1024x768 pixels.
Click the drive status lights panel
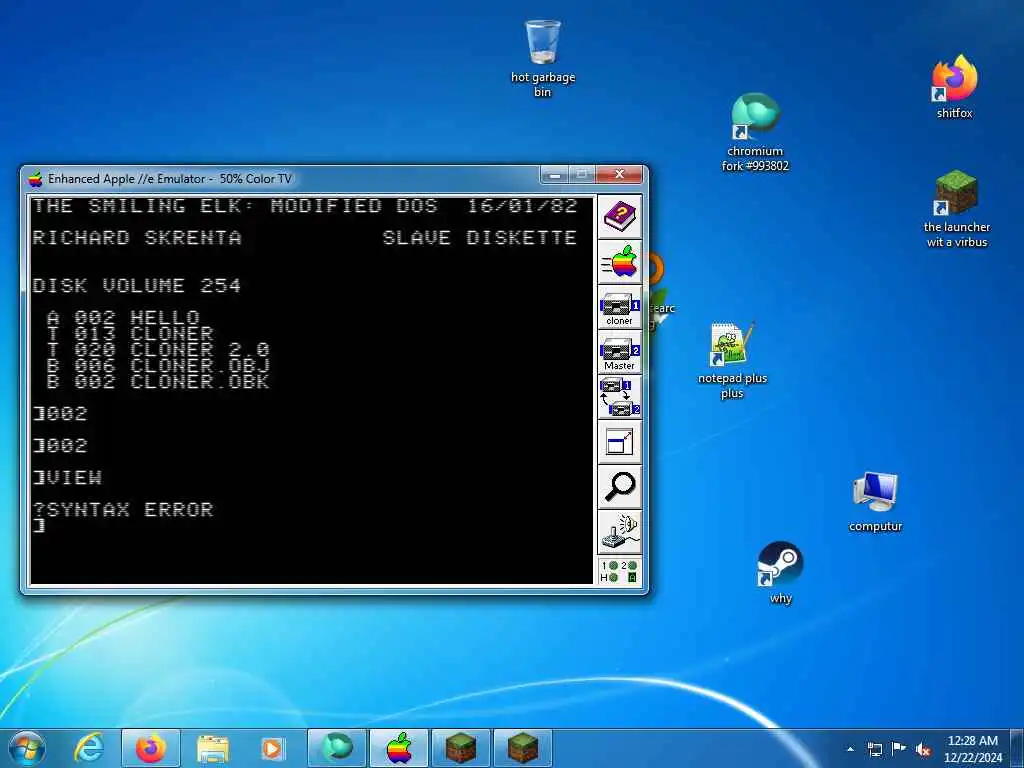click(619, 571)
